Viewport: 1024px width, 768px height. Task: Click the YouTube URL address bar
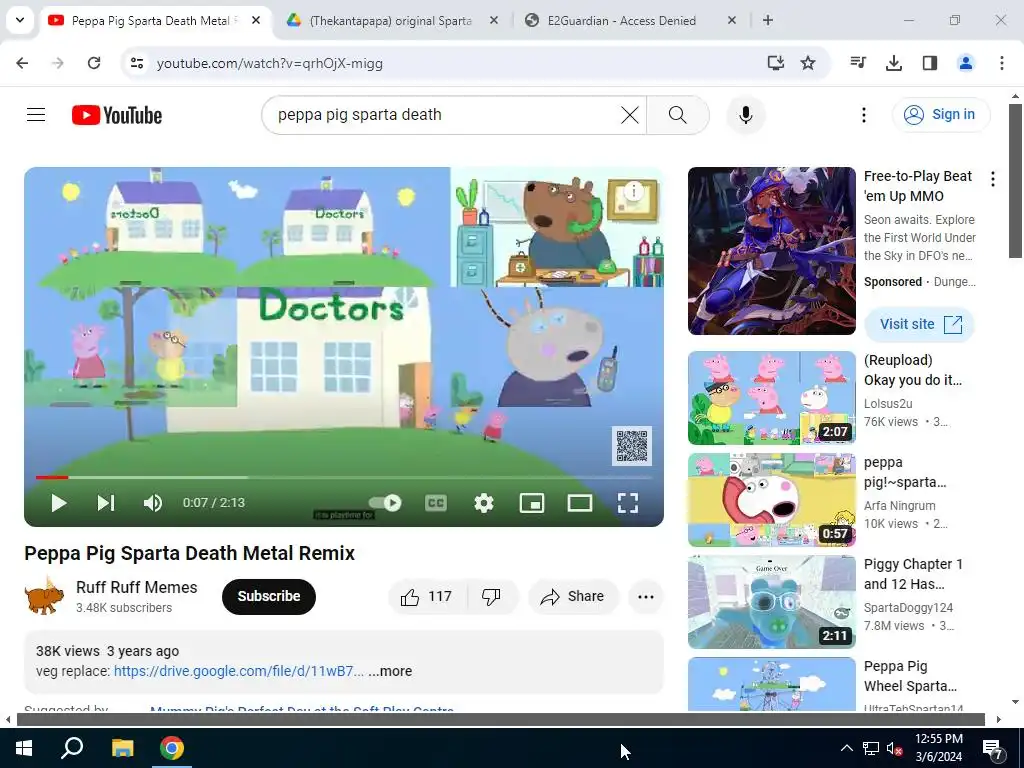[451, 63]
